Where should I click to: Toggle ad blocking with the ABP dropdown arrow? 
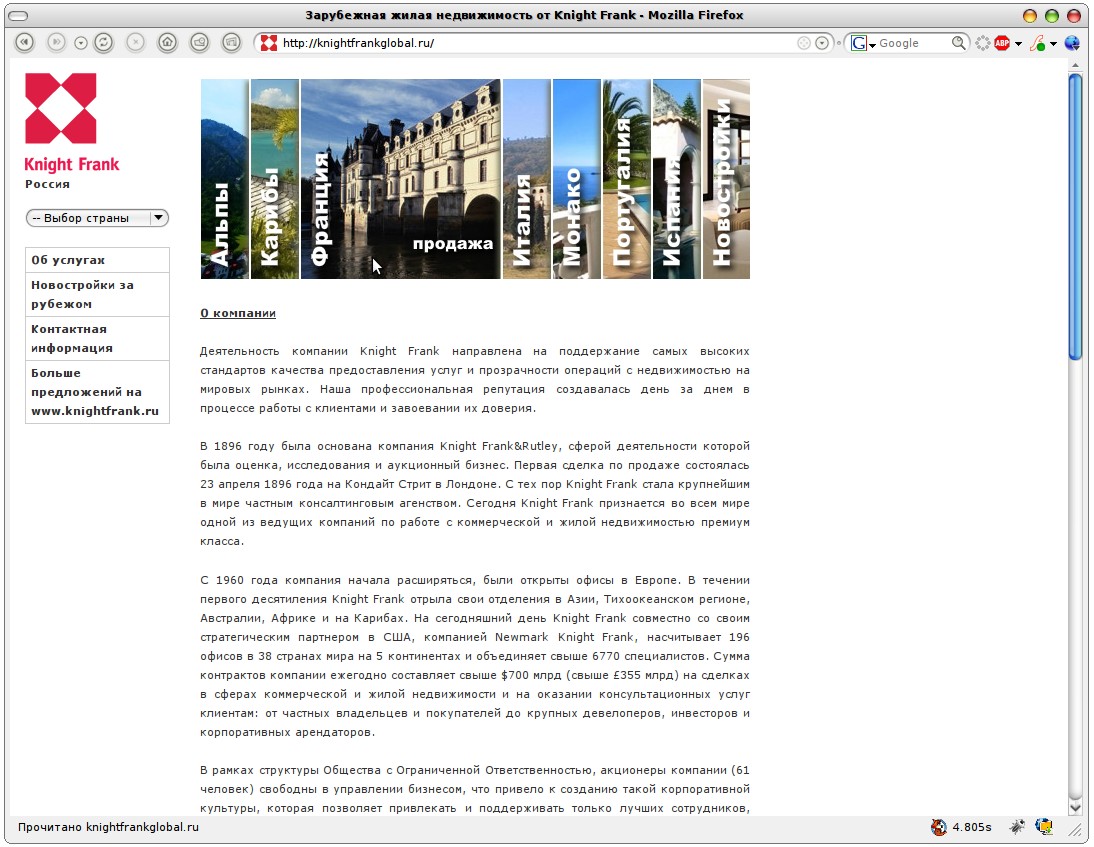1017,44
